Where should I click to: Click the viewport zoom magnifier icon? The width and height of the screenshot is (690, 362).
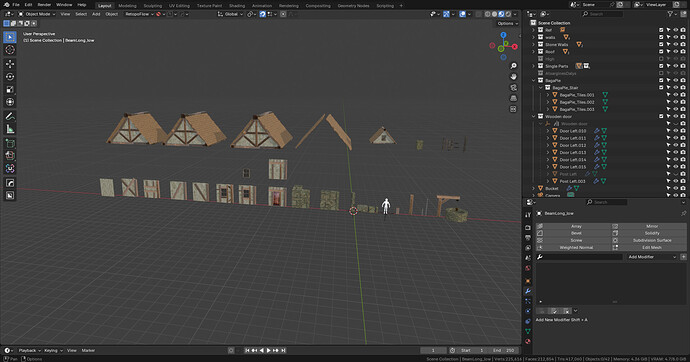click(513, 66)
